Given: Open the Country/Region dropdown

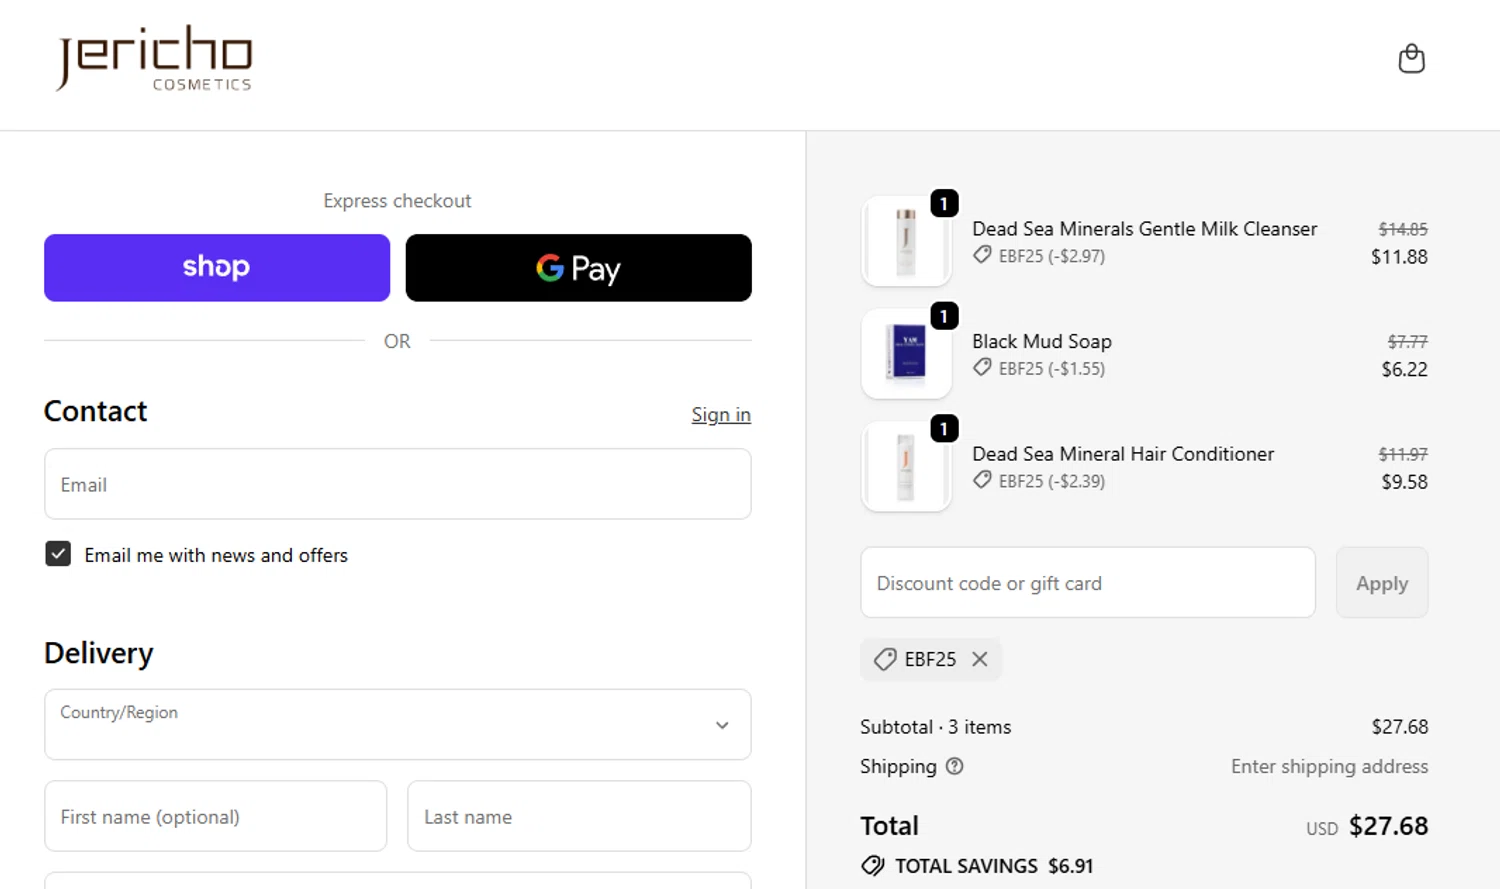Looking at the screenshot, I should point(397,724).
